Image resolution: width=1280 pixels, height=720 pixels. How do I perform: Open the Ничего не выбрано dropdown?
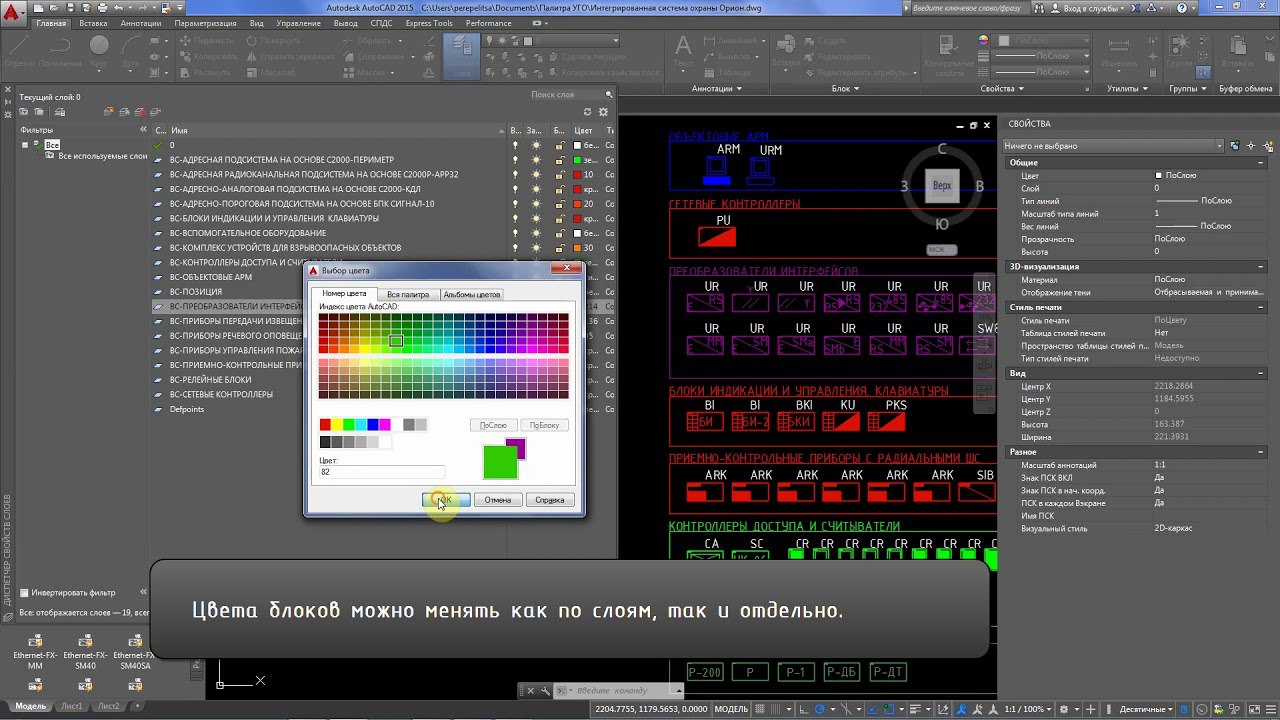(x=1113, y=146)
